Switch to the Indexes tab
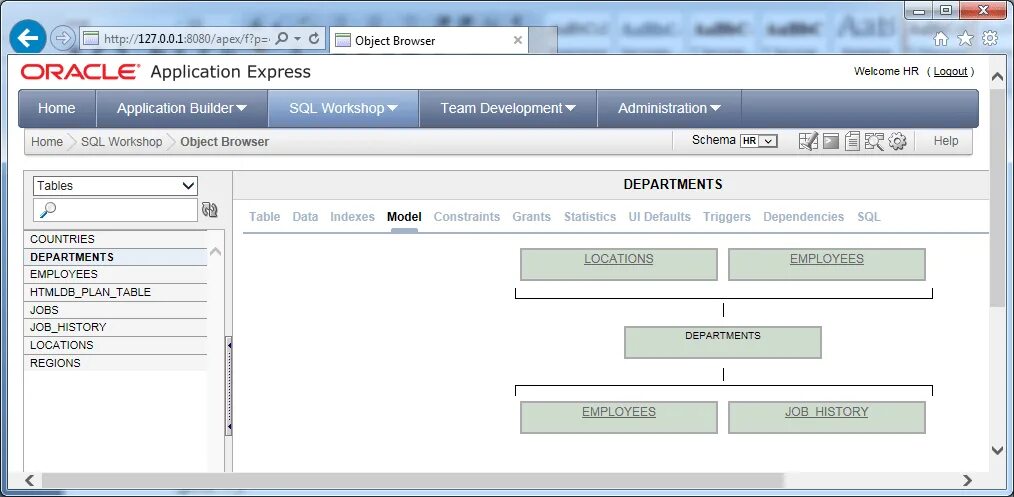 tap(352, 217)
